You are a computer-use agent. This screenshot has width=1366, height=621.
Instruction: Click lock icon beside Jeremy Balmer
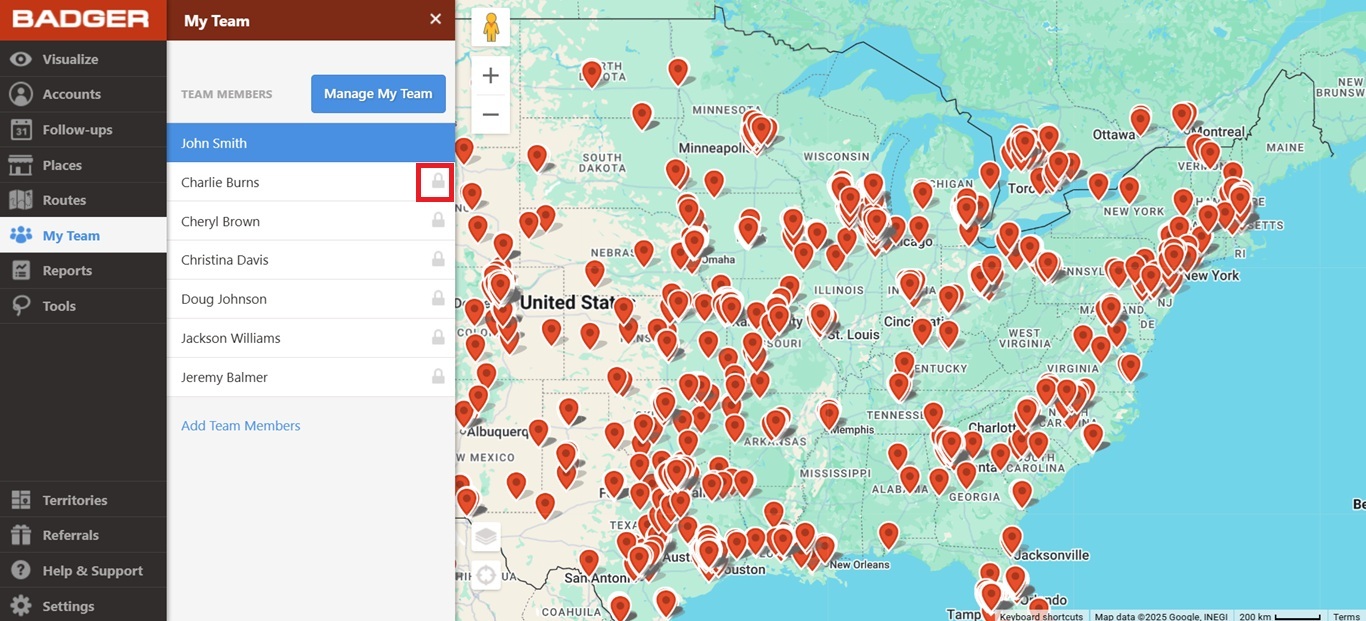[x=437, y=377]
